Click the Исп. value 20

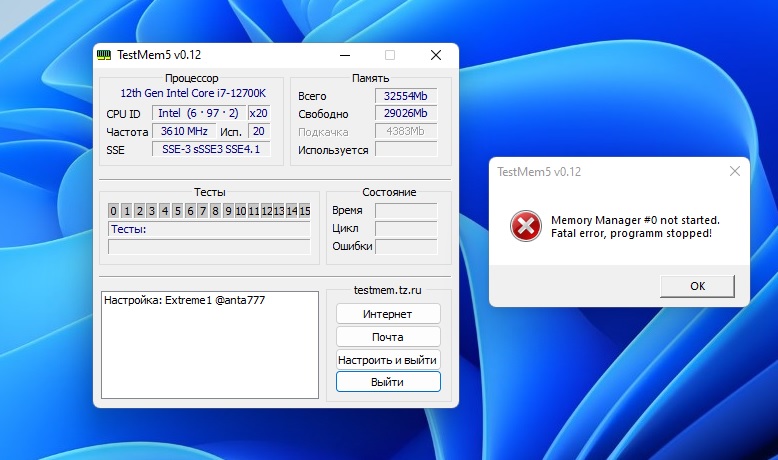259,131
